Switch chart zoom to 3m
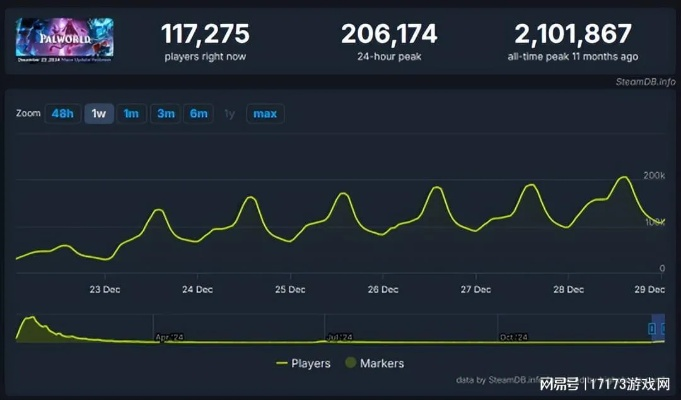Viewport: 681px width, 400px height. 165,113
